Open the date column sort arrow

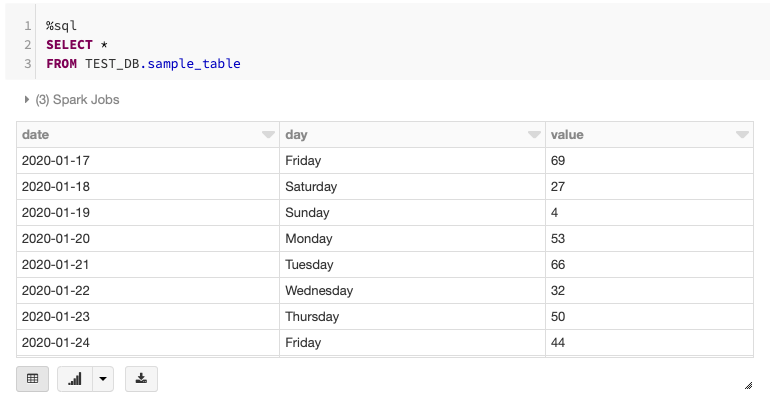tap(268, 135)
